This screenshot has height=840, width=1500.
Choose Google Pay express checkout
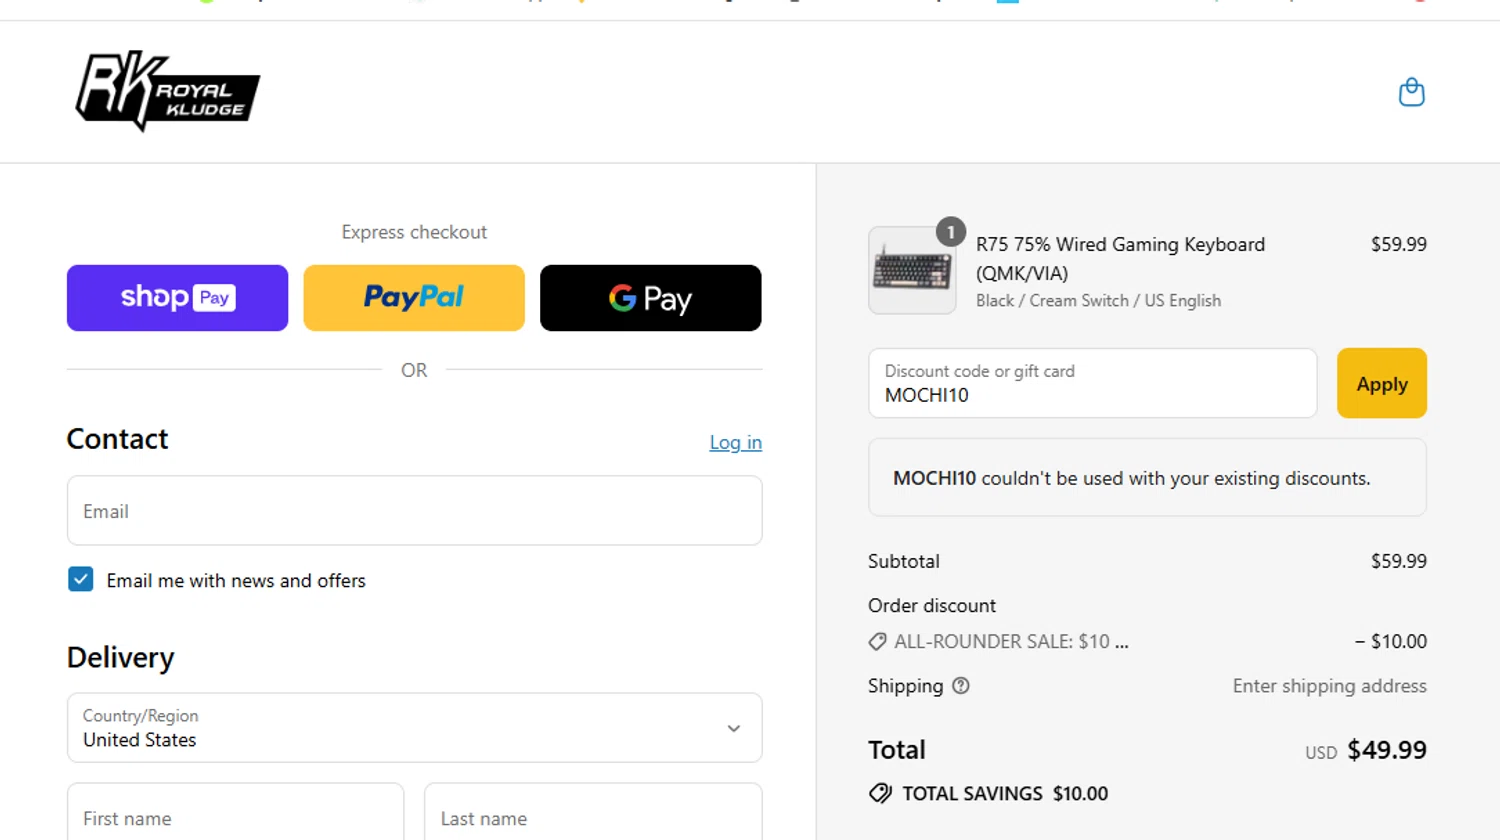point(650,298)
